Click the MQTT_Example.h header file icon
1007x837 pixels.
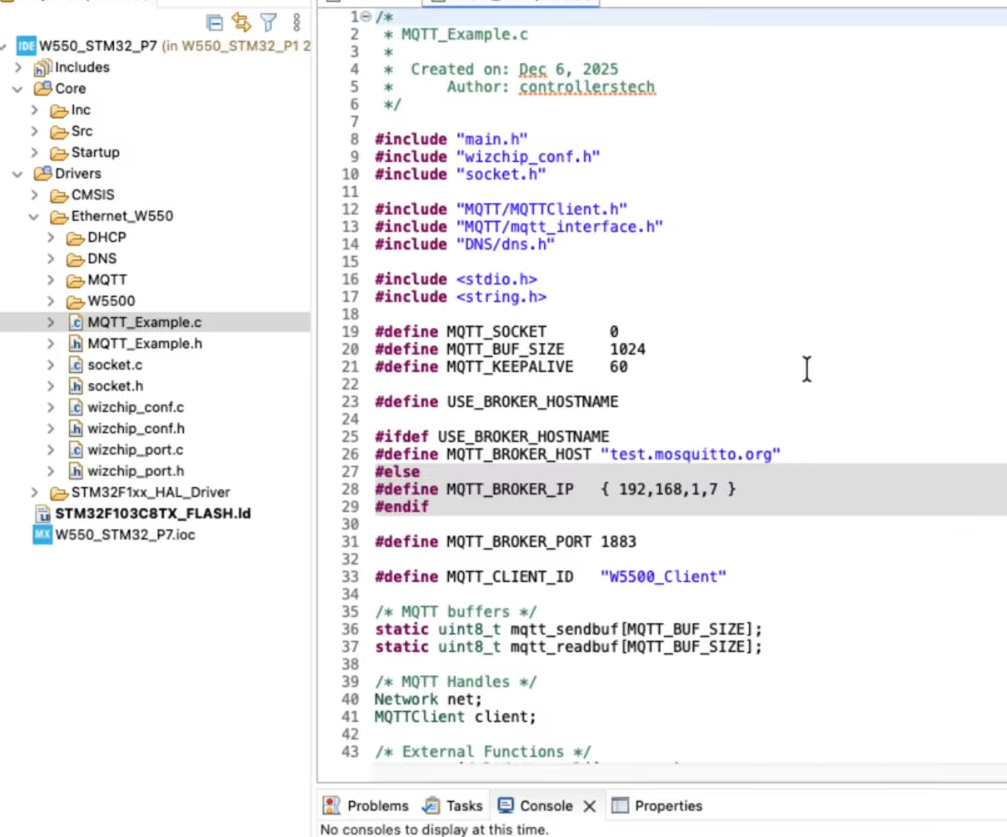pyautogui.click(x=75, y=344)
